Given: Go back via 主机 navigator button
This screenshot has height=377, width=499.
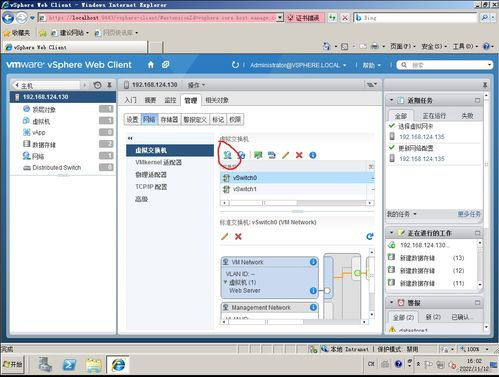Looking at the screenshot, I should (x=47, y=85).
